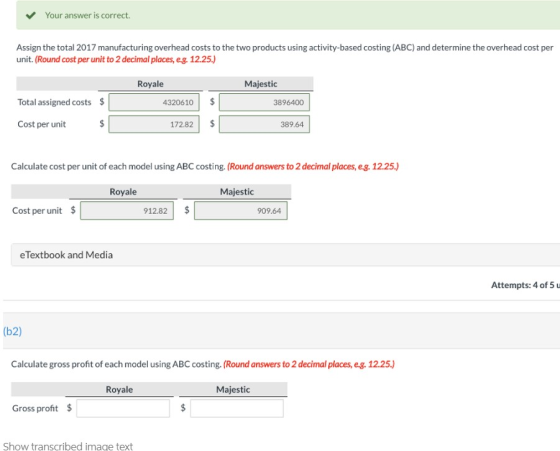Click the Majestic header in the total assigned costs table
560x451 pixels.
tap(261, 84)
